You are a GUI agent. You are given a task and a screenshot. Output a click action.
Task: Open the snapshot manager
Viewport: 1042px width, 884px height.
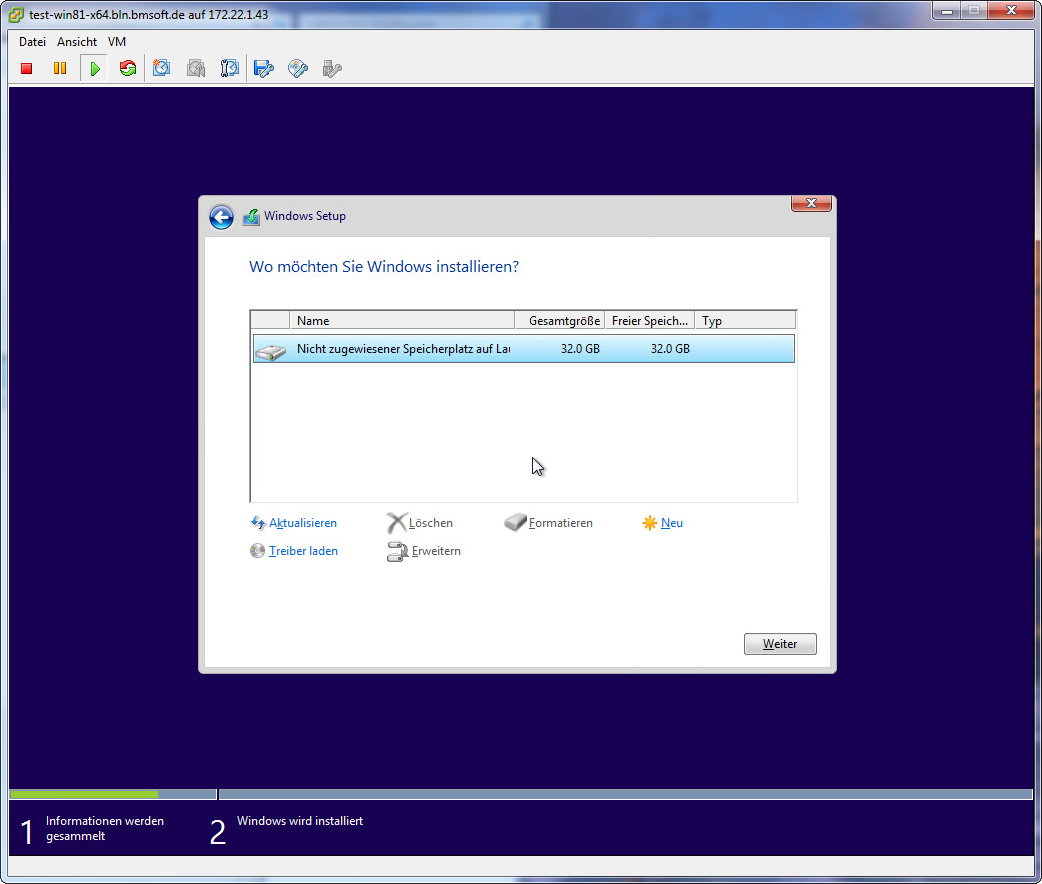click(x=229, y=68)
